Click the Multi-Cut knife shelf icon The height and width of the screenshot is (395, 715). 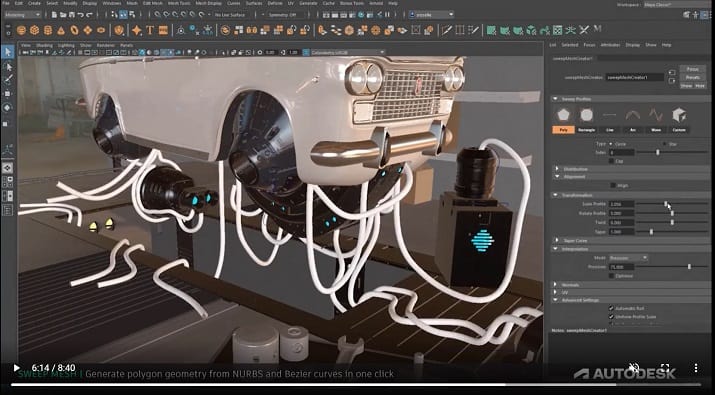click(446, 31)
